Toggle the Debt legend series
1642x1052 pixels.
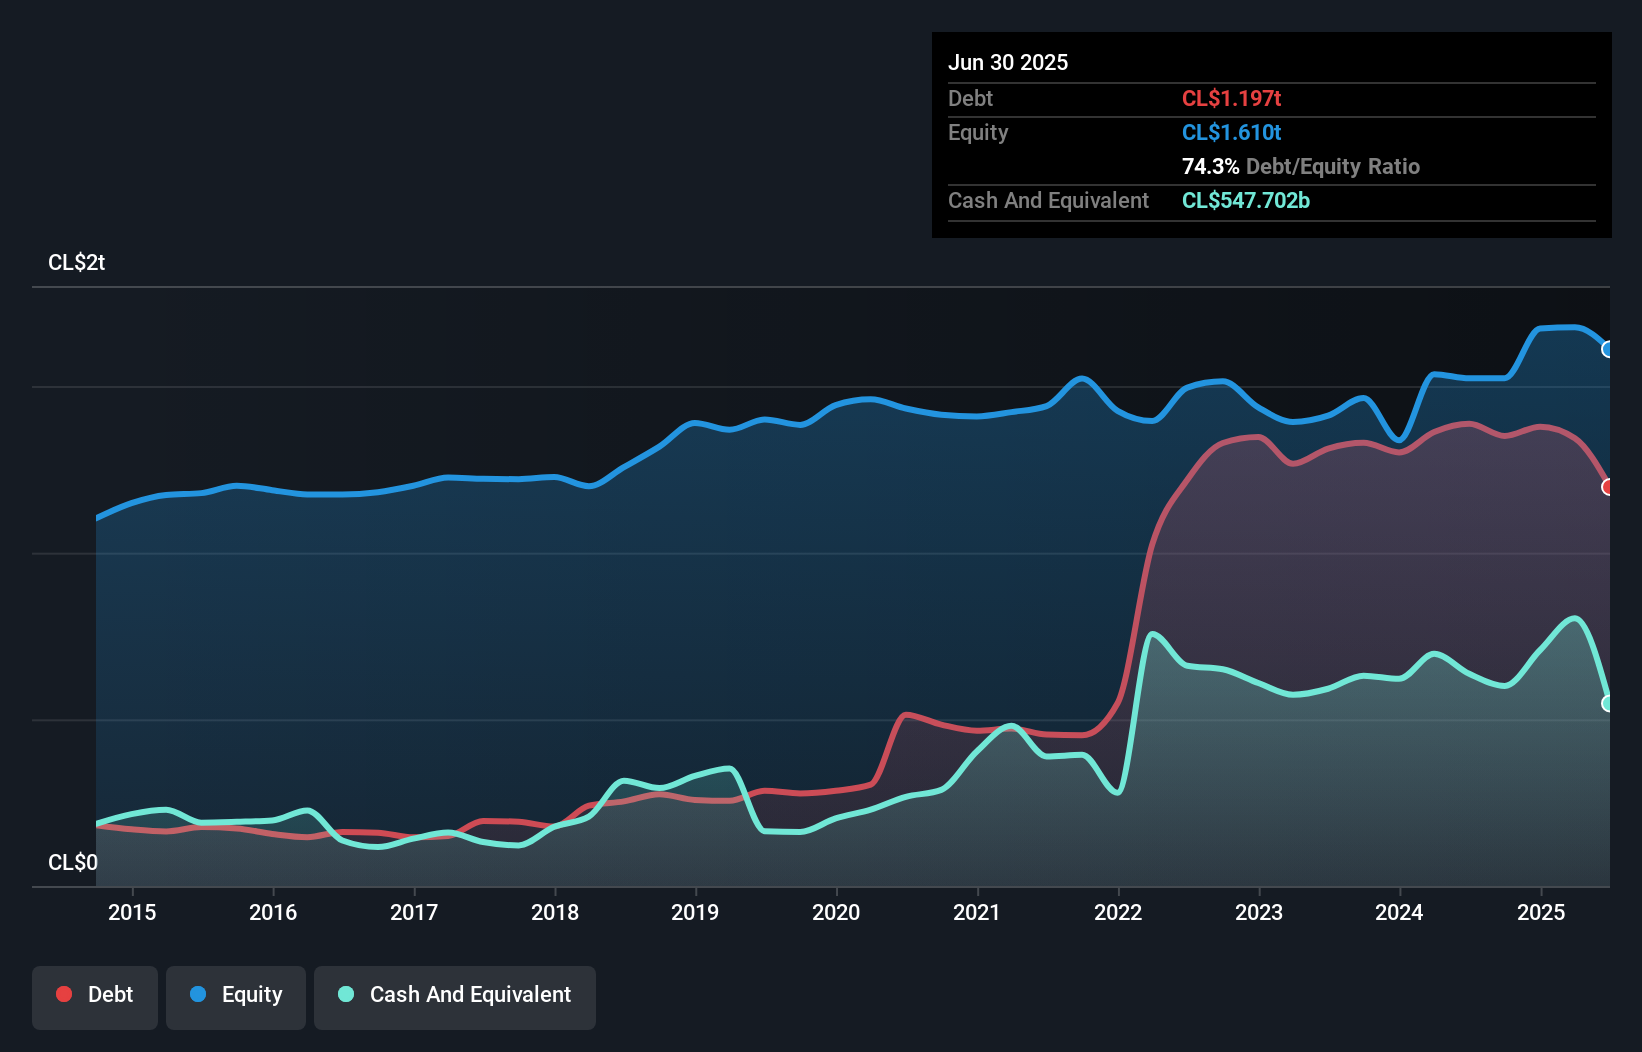coord(95,995)
